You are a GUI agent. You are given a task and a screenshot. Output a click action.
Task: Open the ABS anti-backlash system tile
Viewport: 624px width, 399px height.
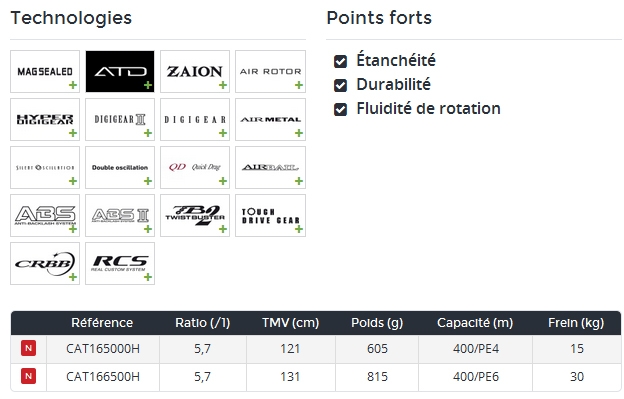pyautogui.click(x=45, y=216)
